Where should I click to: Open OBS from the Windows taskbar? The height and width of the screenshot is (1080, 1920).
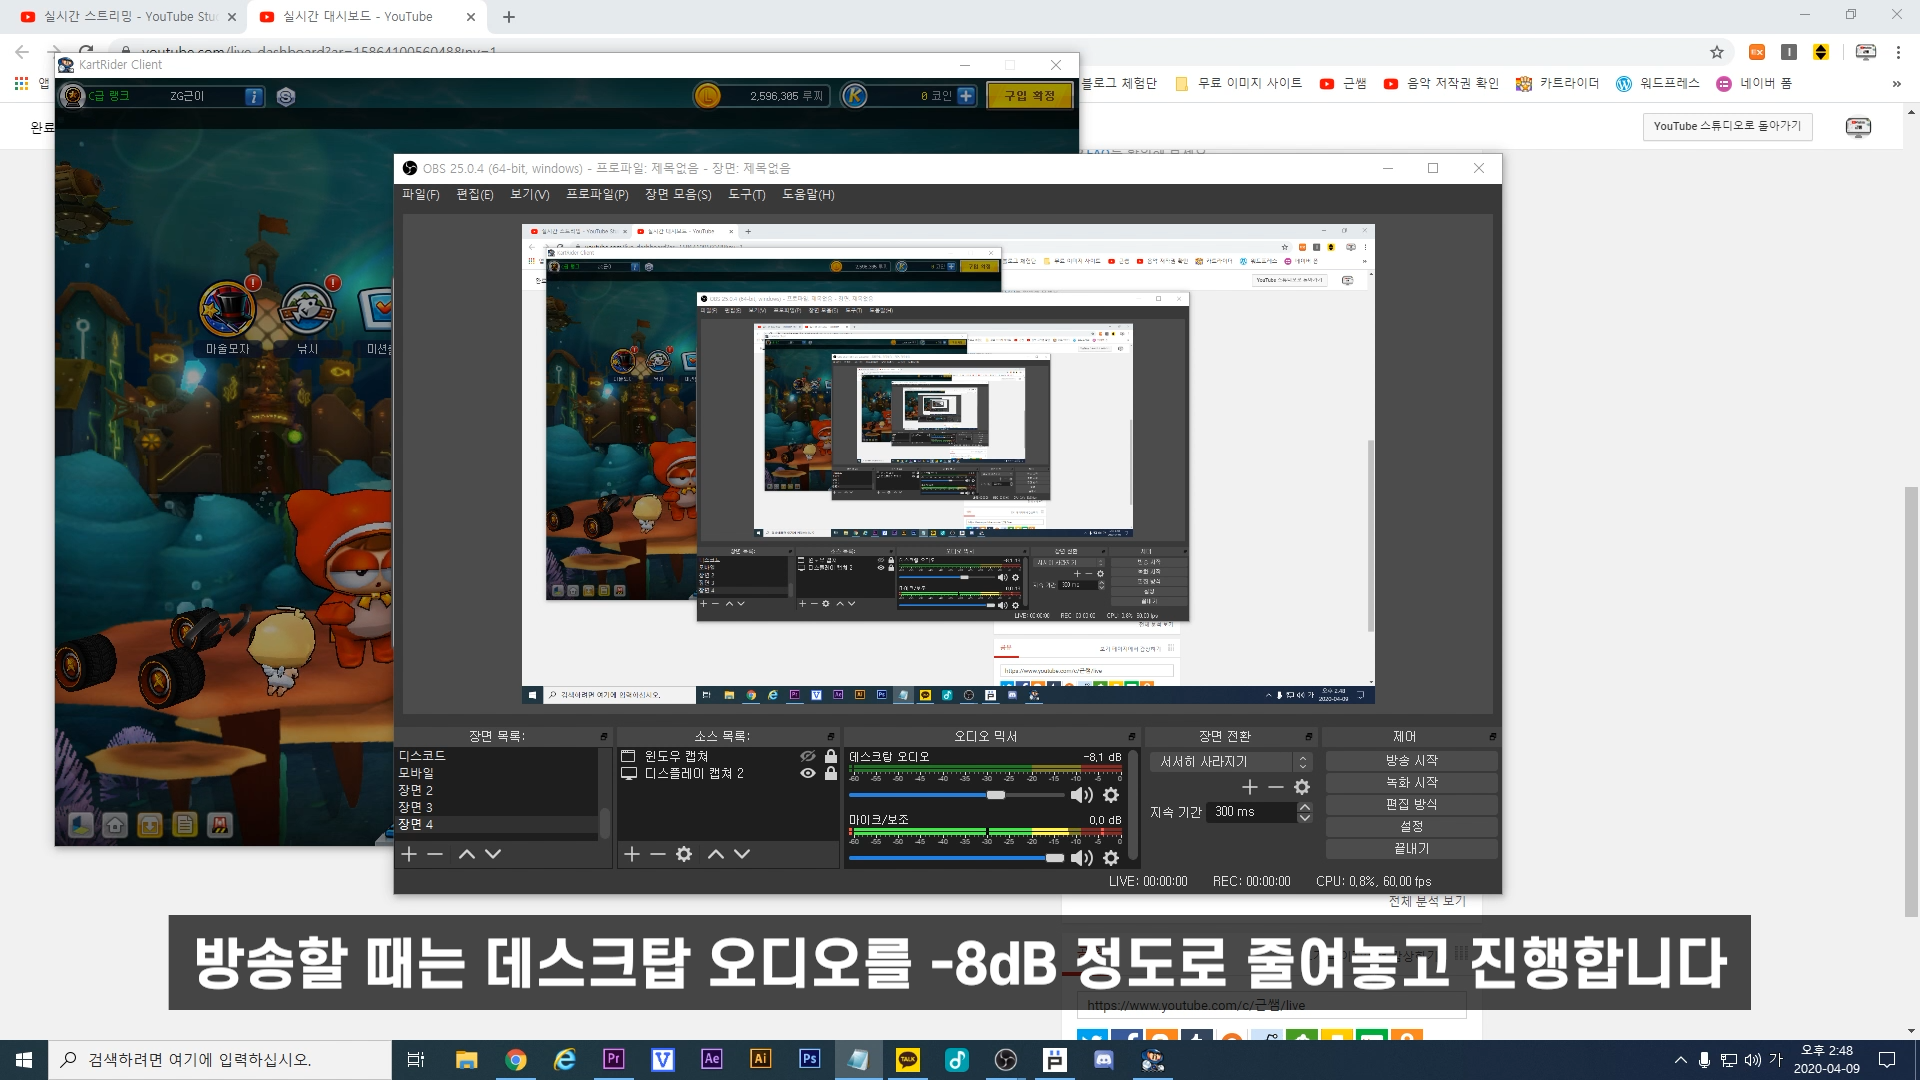tap(1006, 1060)
